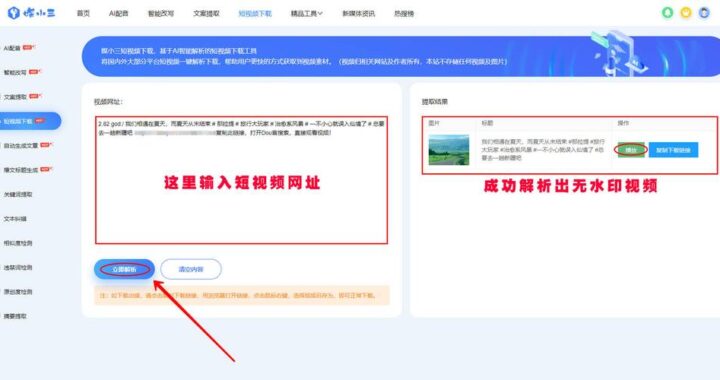Screen dimensions: 720x380
Task: Open 关键词提取 in the left sidebar
Action: click(18, 195)
